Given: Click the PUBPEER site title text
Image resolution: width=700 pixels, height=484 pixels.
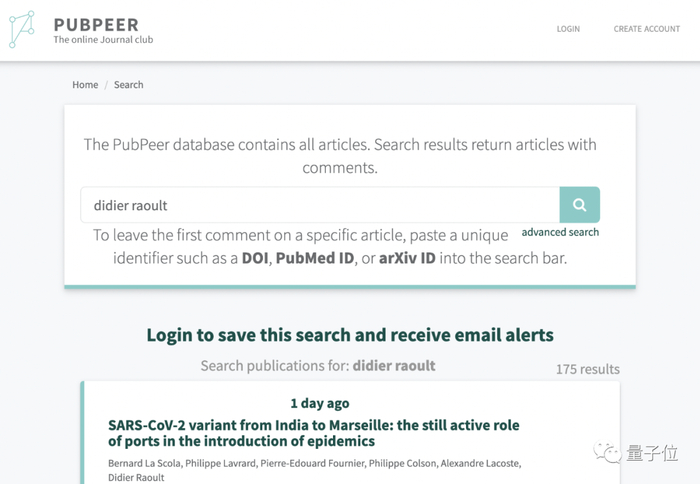Looking at the screenshot, I should point(96,24).
